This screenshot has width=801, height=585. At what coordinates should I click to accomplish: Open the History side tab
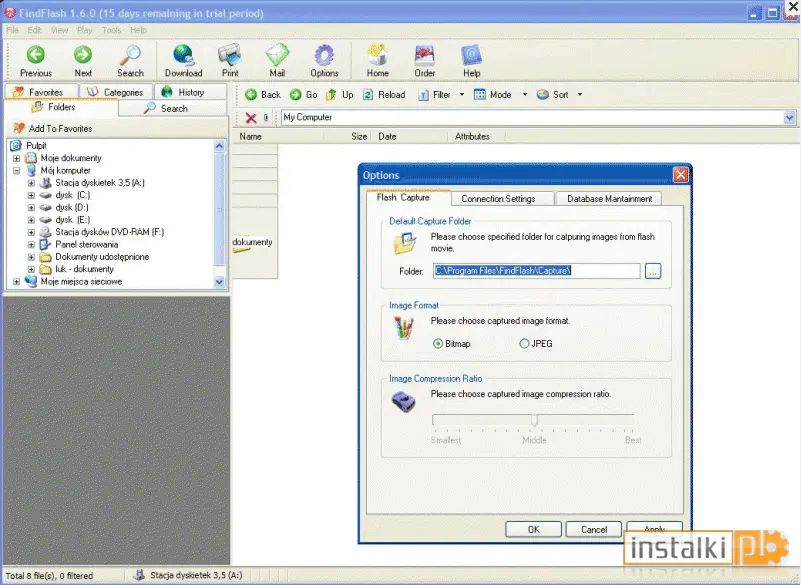tap(191, 92)
